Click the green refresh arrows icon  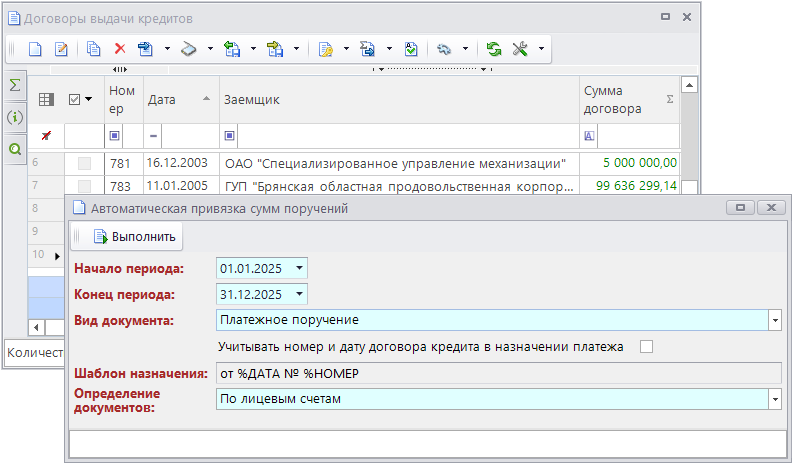493,48
